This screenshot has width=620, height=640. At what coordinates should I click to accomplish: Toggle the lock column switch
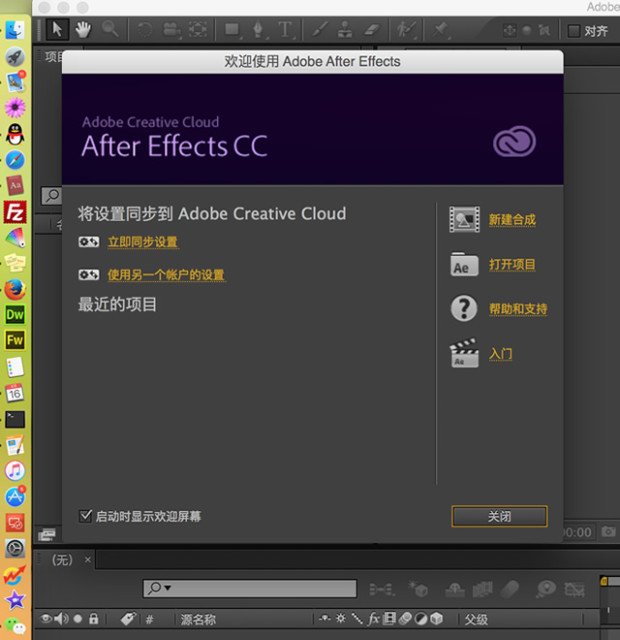point(93,619)
